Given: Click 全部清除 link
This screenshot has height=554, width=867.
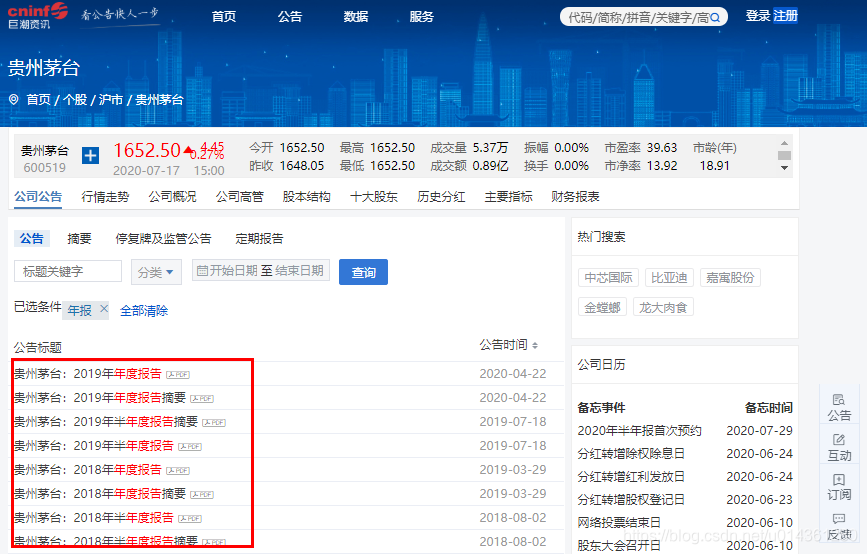Looking at the screenshot, I should click(144, 311).
